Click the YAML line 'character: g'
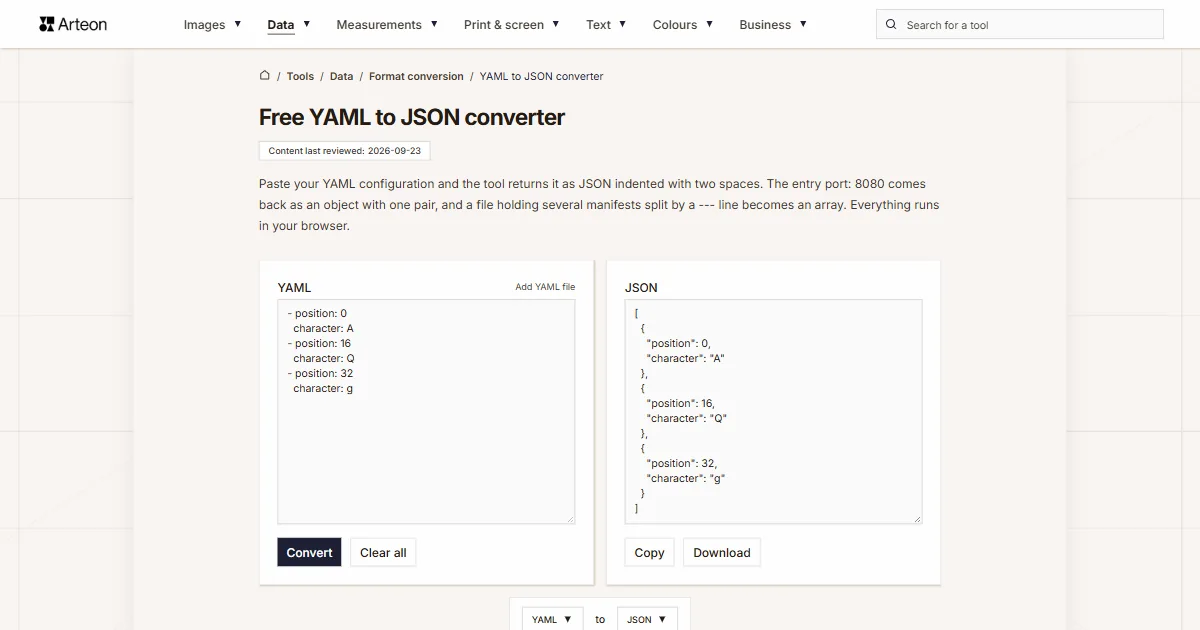This screenshot has width=1200, height=630. point(322,388)
